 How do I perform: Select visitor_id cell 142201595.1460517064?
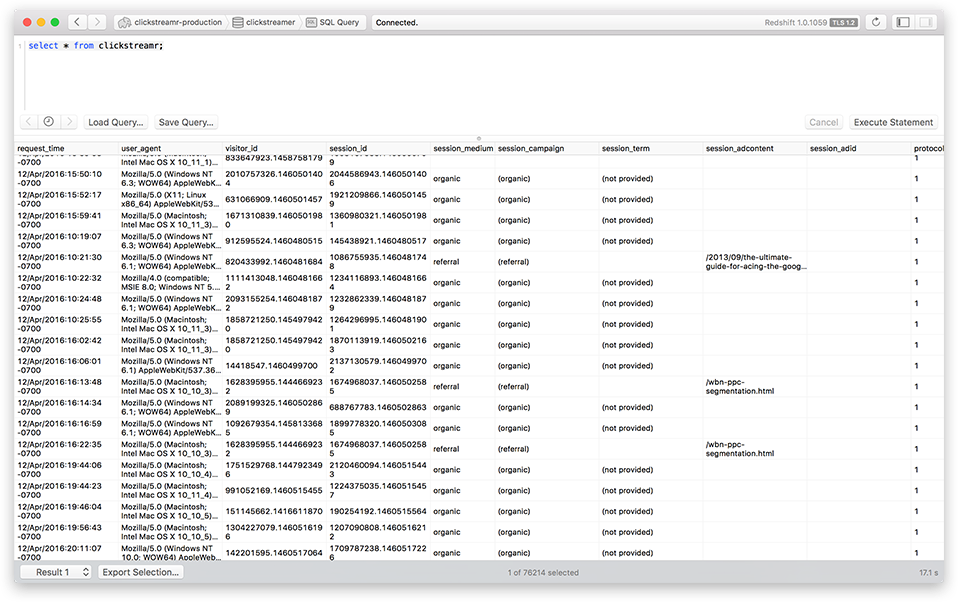(x=274, y=552)
